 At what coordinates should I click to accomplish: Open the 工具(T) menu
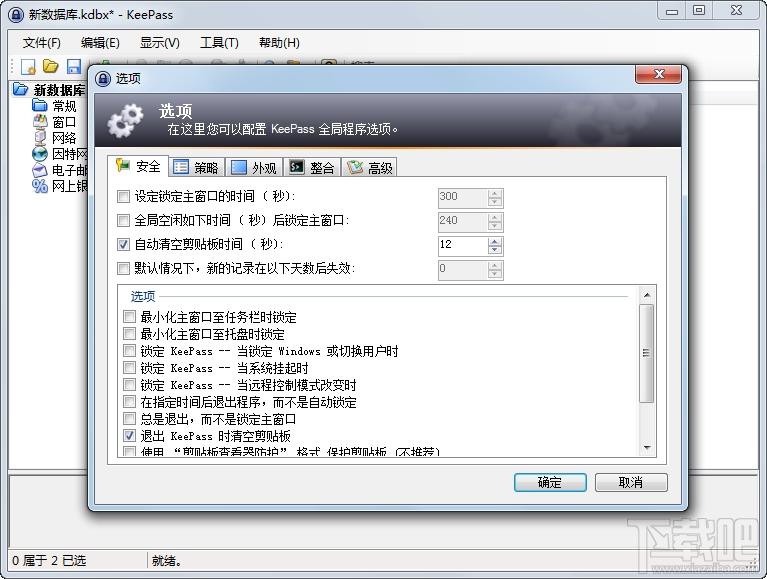pyautogui.click(x=219, y=43)
